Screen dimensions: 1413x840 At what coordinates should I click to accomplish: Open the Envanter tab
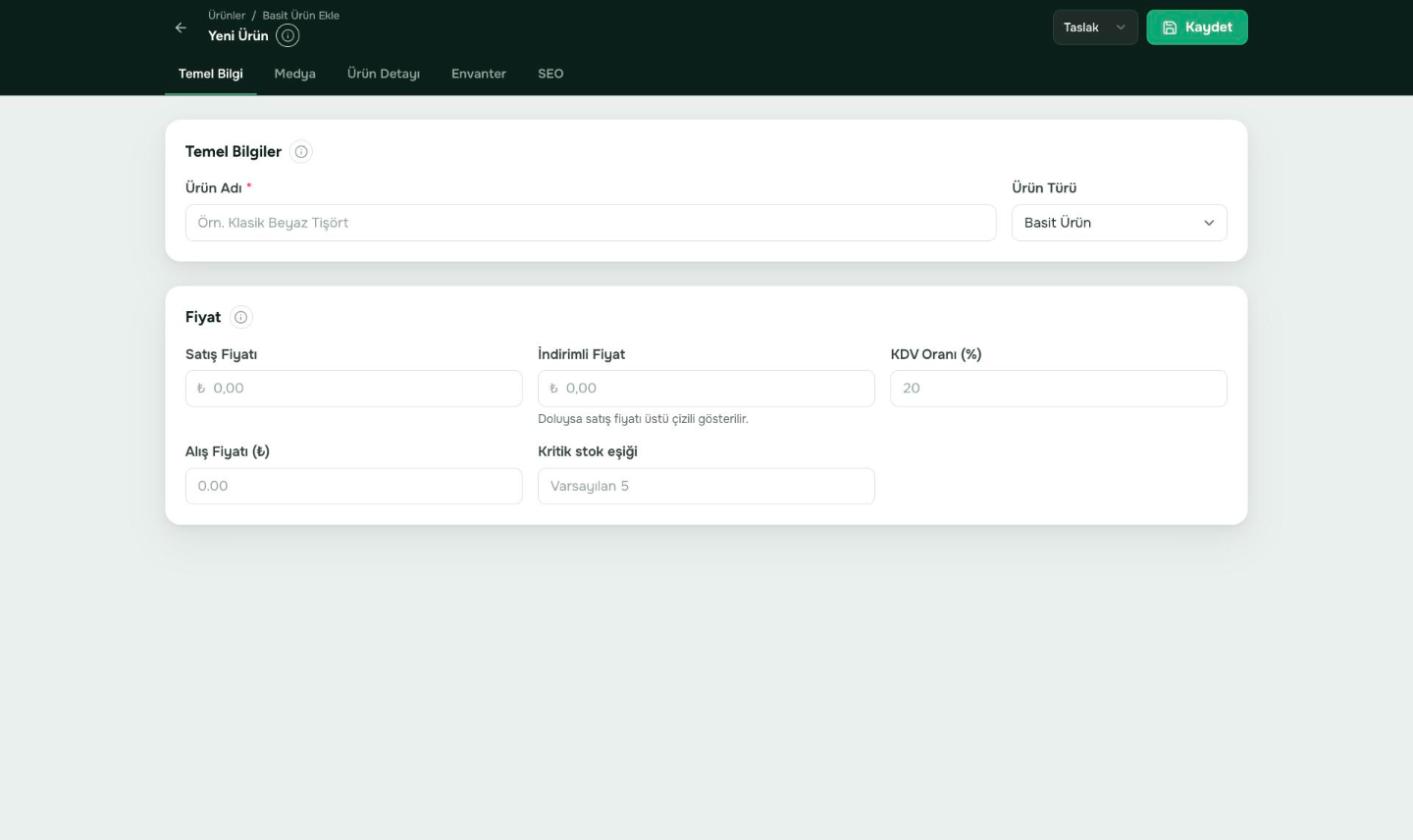pos(479,74)
